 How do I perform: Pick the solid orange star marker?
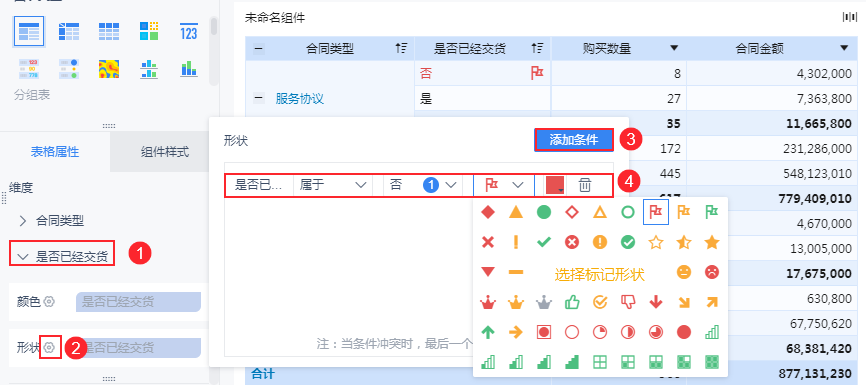pos(712,242)
